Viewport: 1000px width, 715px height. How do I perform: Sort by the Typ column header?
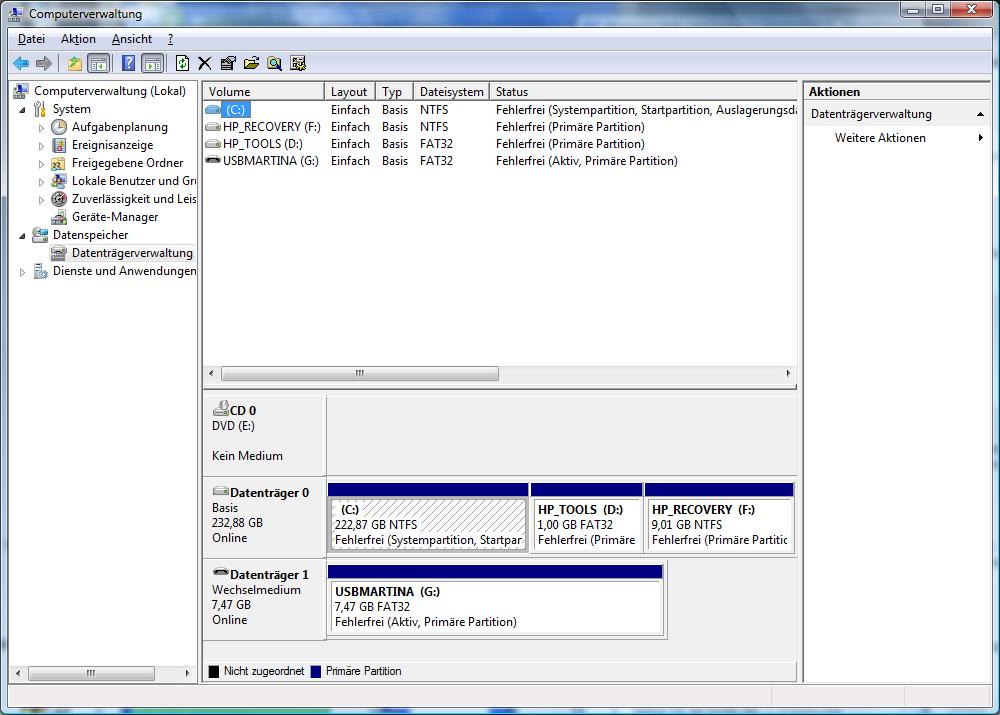[394, 91]
